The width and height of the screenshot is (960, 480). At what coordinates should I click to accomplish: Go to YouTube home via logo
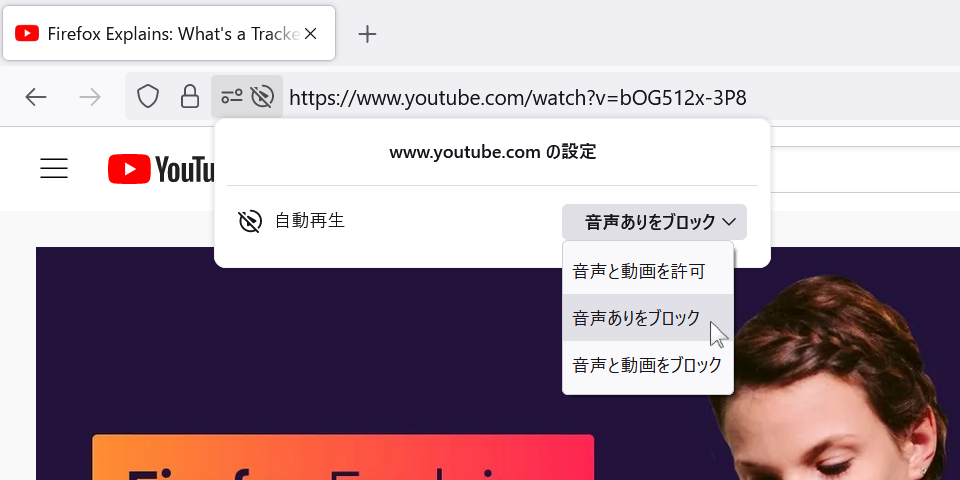(160, 168)
